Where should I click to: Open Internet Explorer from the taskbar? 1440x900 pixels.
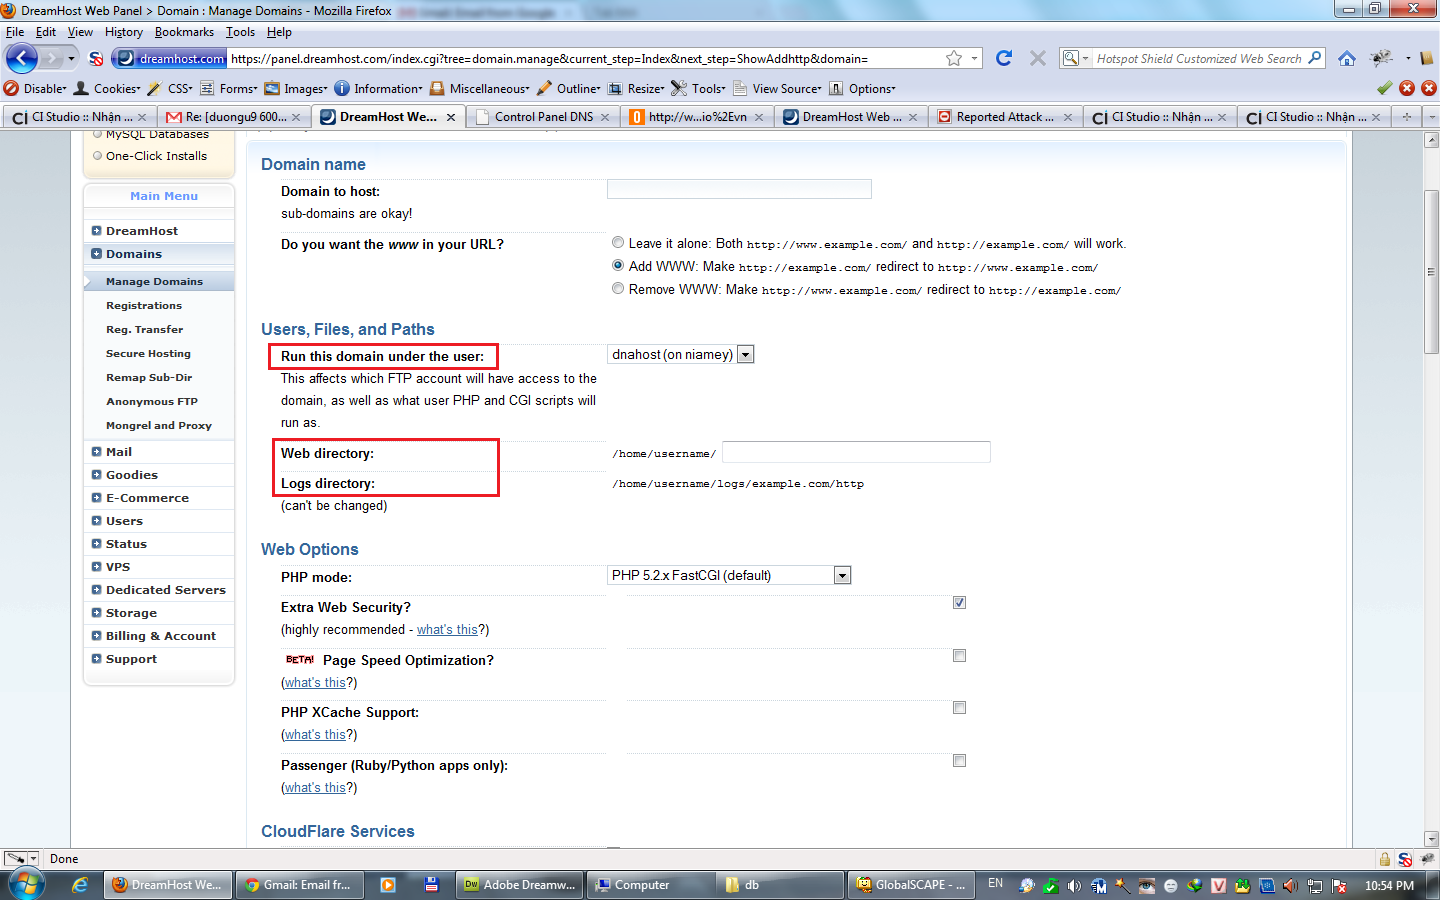tap(80, 885)
